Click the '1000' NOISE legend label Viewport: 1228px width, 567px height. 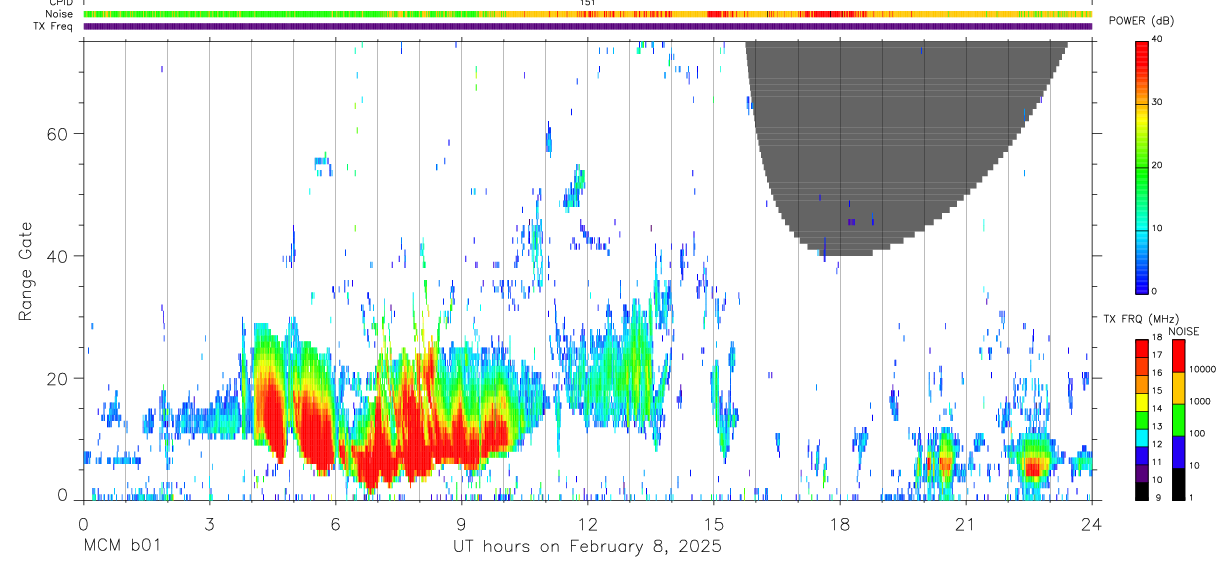(1200, 401)
